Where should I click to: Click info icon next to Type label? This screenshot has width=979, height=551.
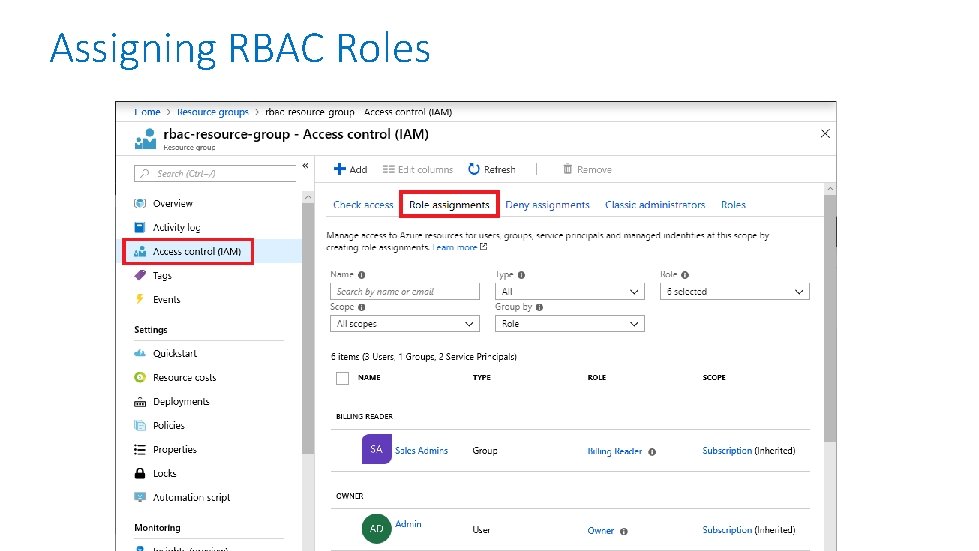(x=521, y=275)
